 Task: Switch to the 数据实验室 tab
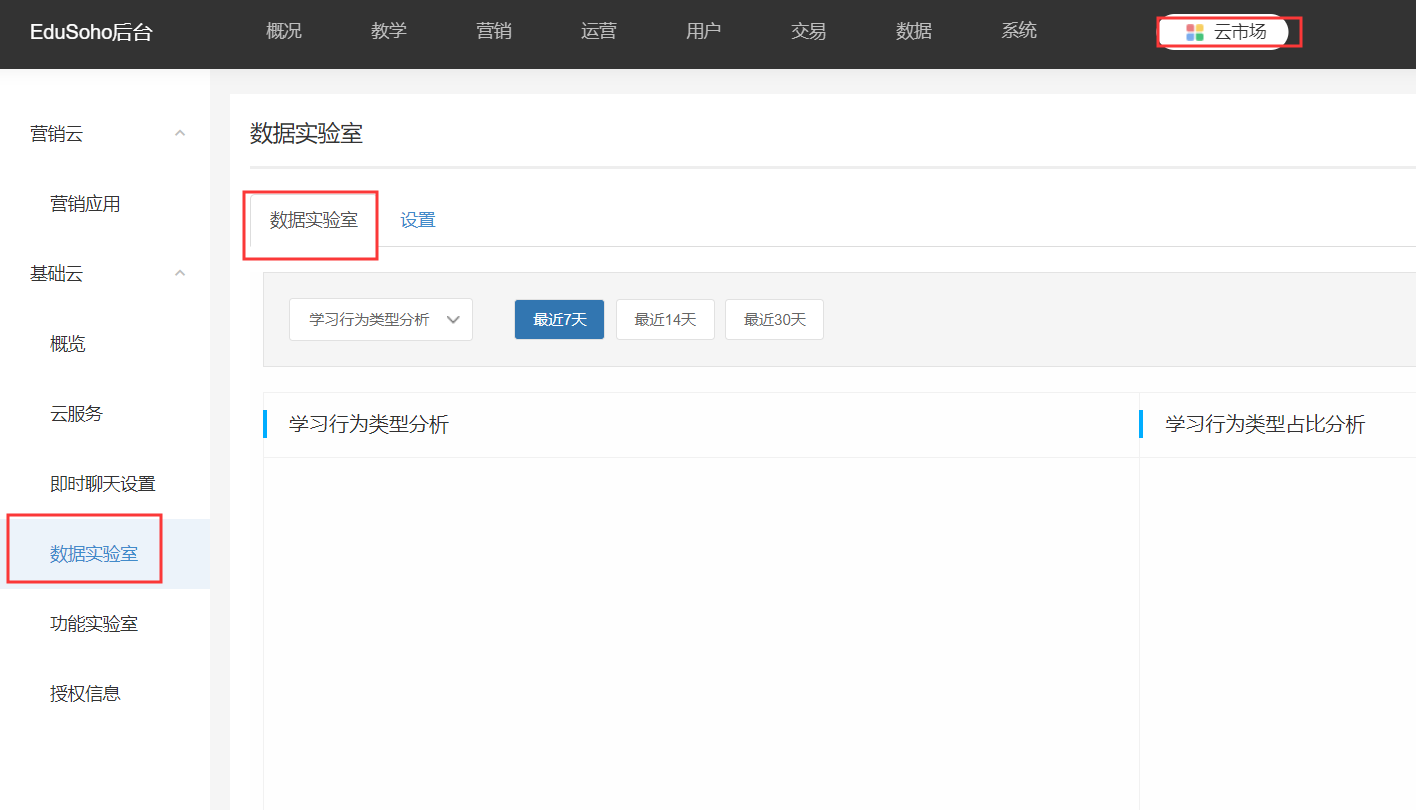313,220
